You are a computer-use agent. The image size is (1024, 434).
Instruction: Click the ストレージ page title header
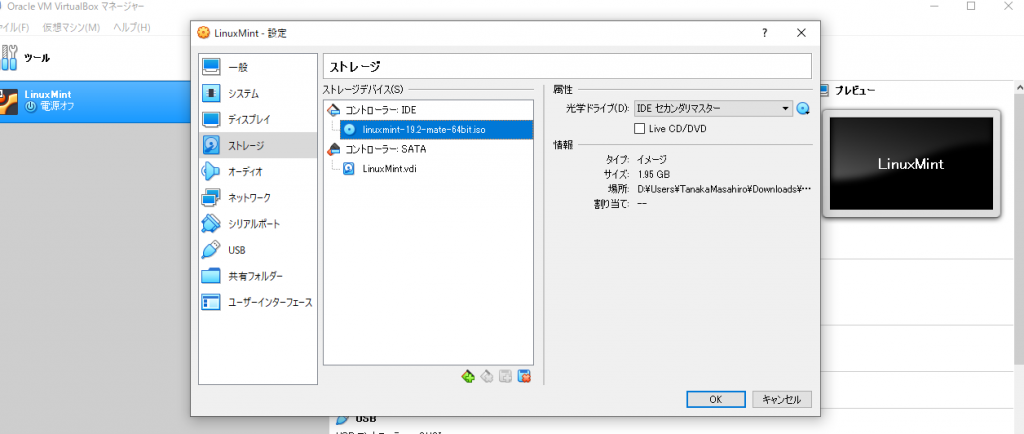(x=567, y=66)
